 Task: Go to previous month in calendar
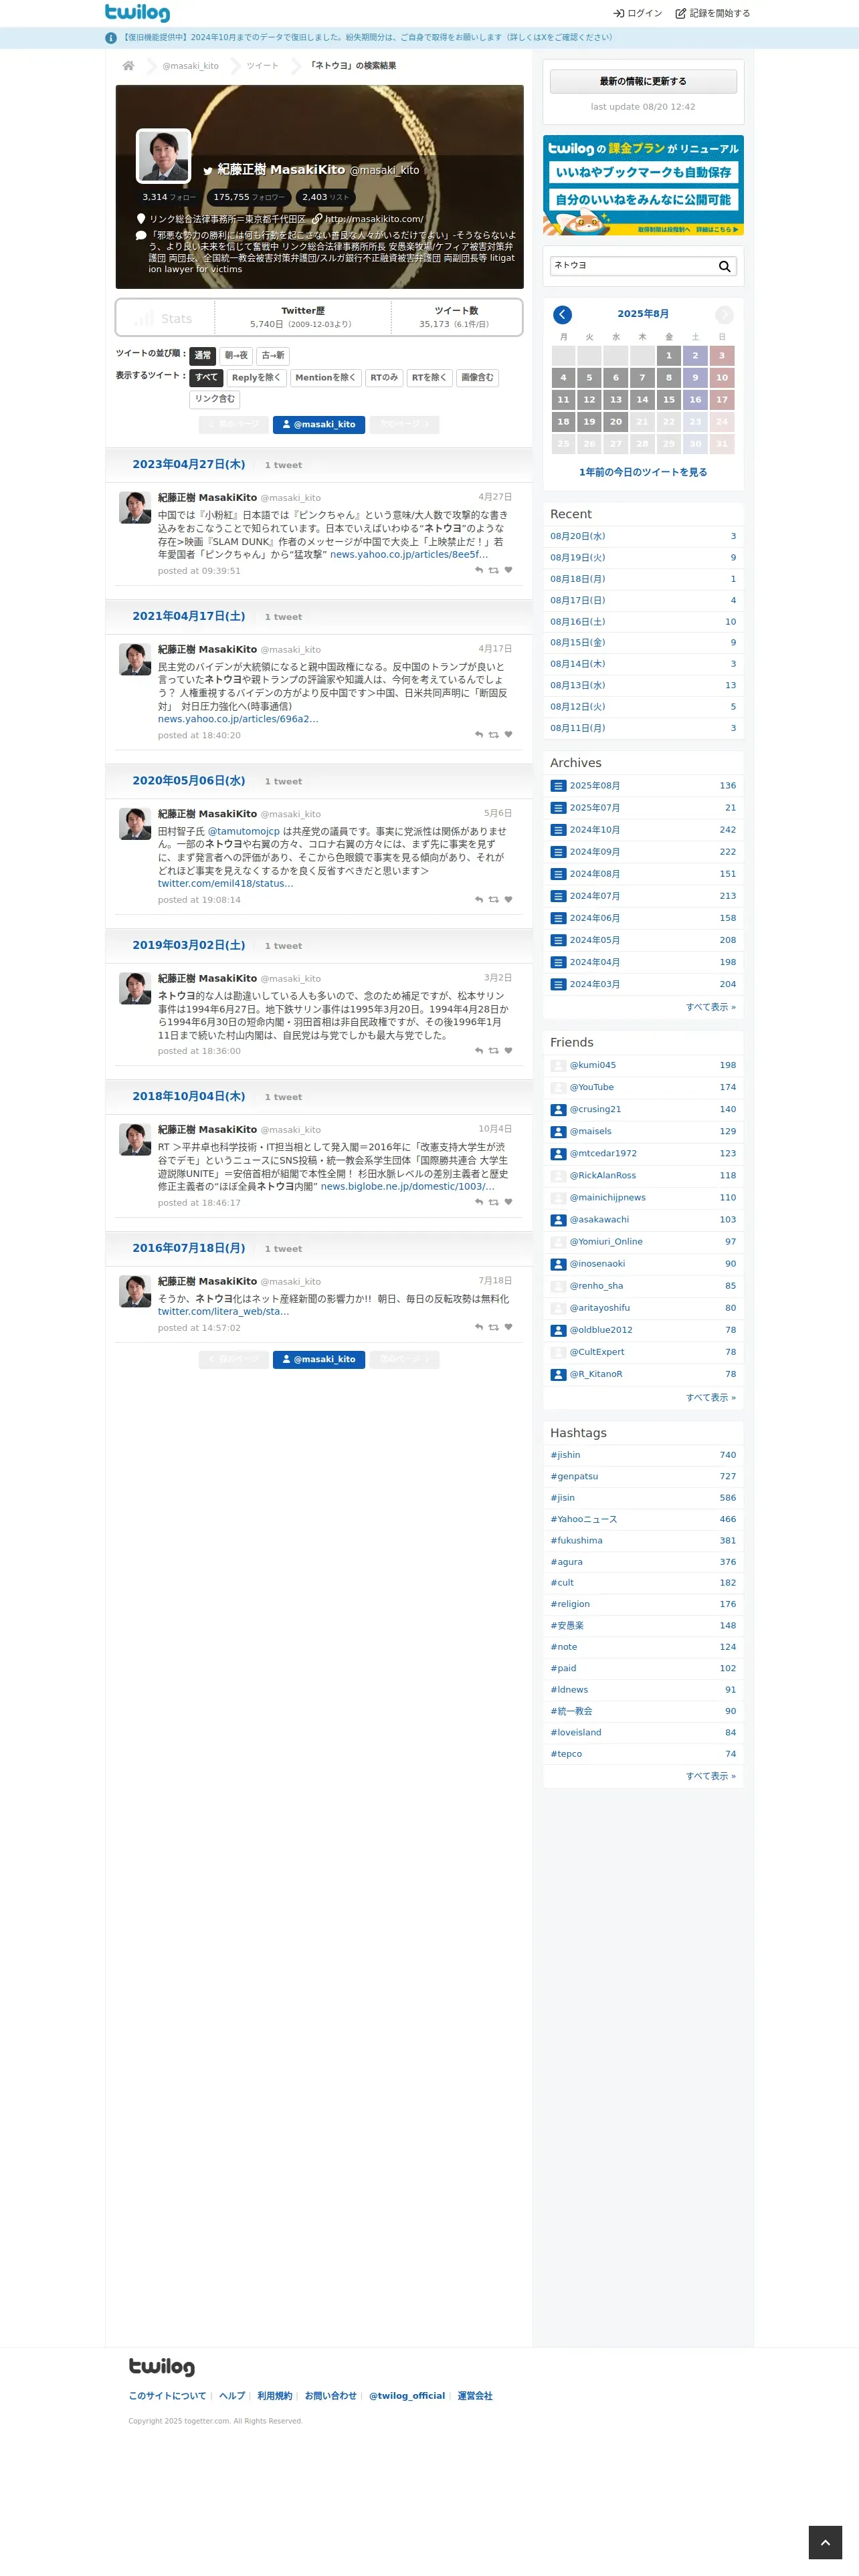562,314
